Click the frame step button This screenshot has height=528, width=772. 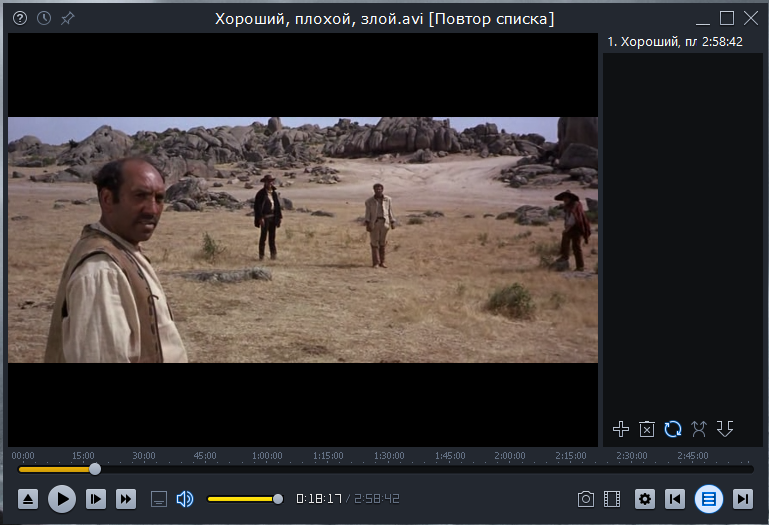click(x=96, y=499)
